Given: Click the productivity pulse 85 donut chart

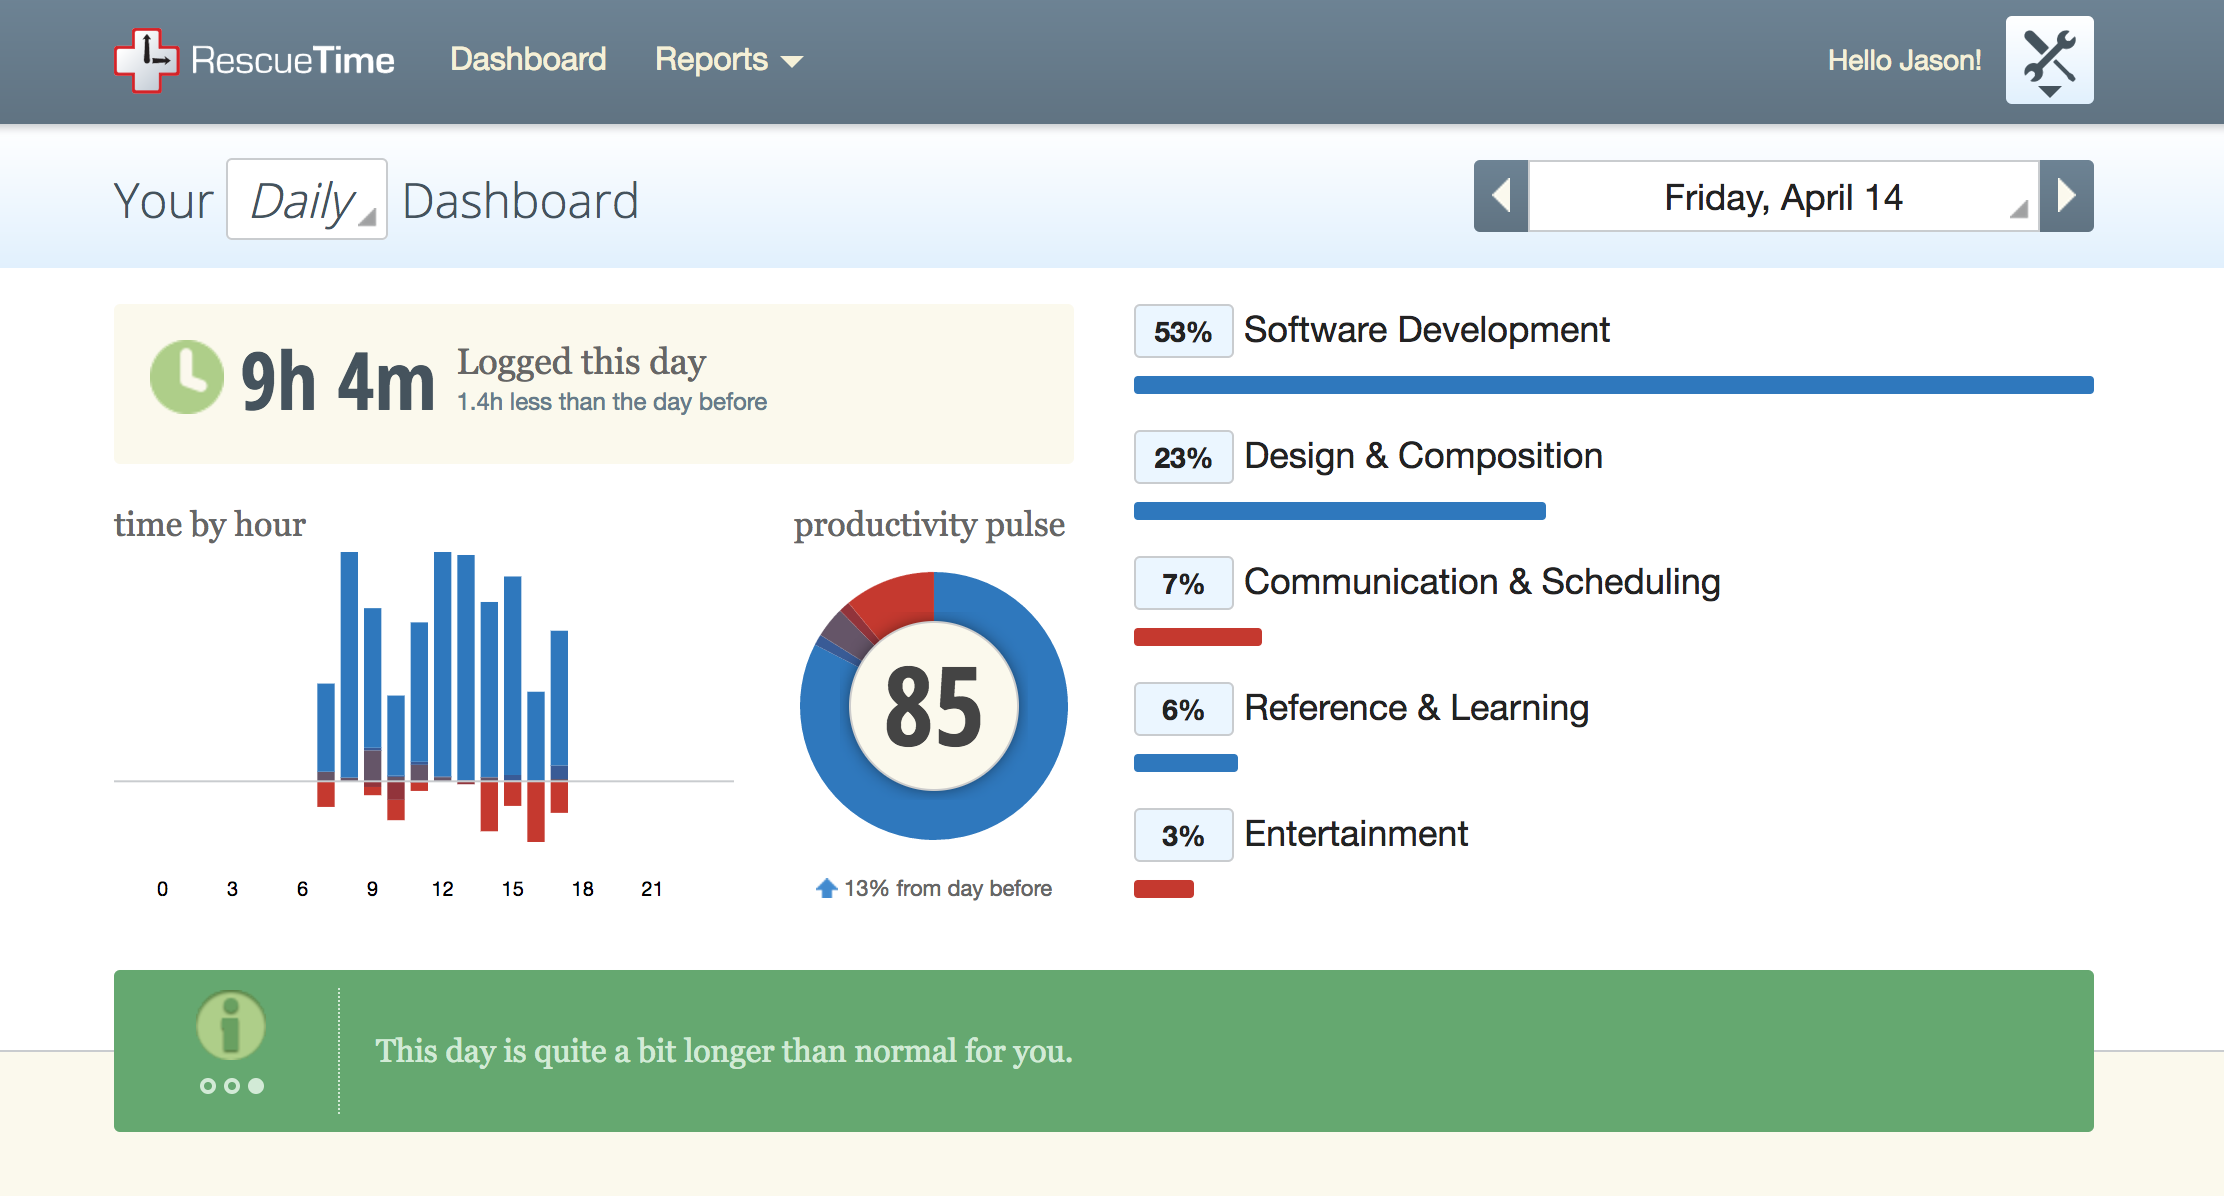Looking at the screenshot, I should 934,706.
